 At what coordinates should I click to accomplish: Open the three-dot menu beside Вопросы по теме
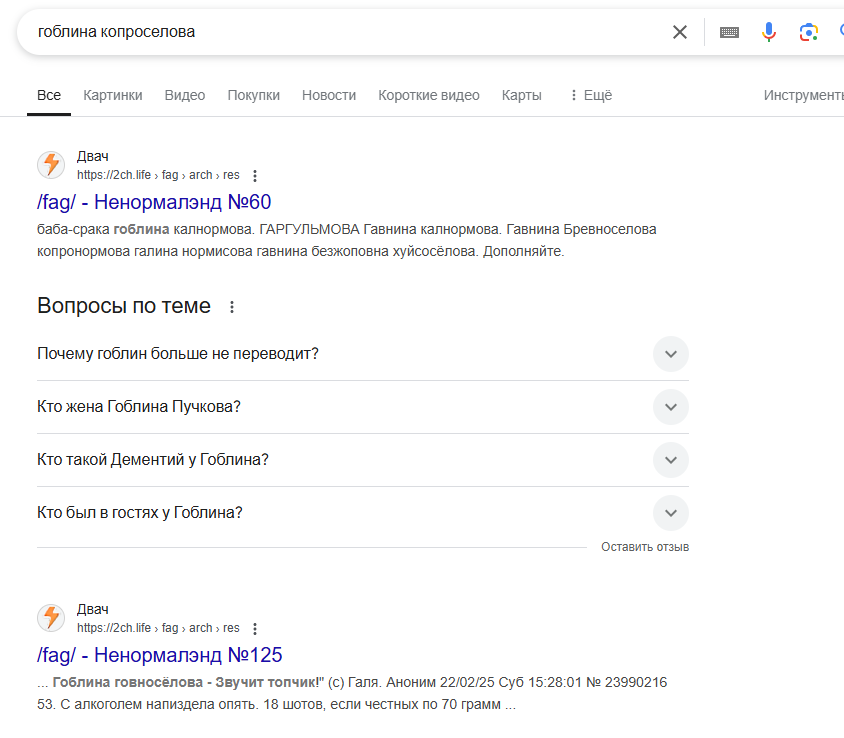point(232,307)
